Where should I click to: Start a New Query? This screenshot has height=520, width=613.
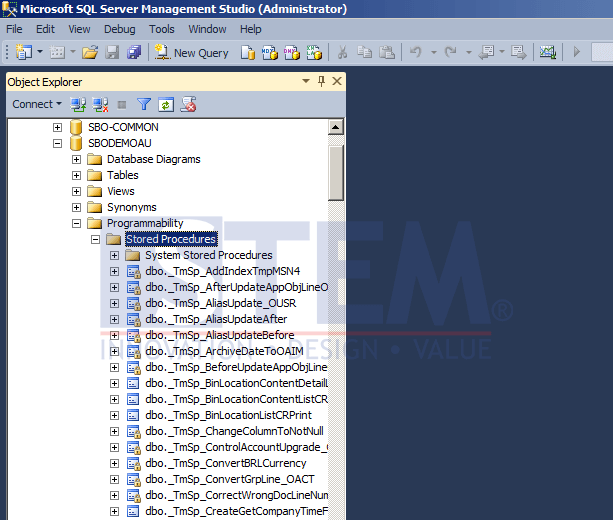click(x=192, y=52)
